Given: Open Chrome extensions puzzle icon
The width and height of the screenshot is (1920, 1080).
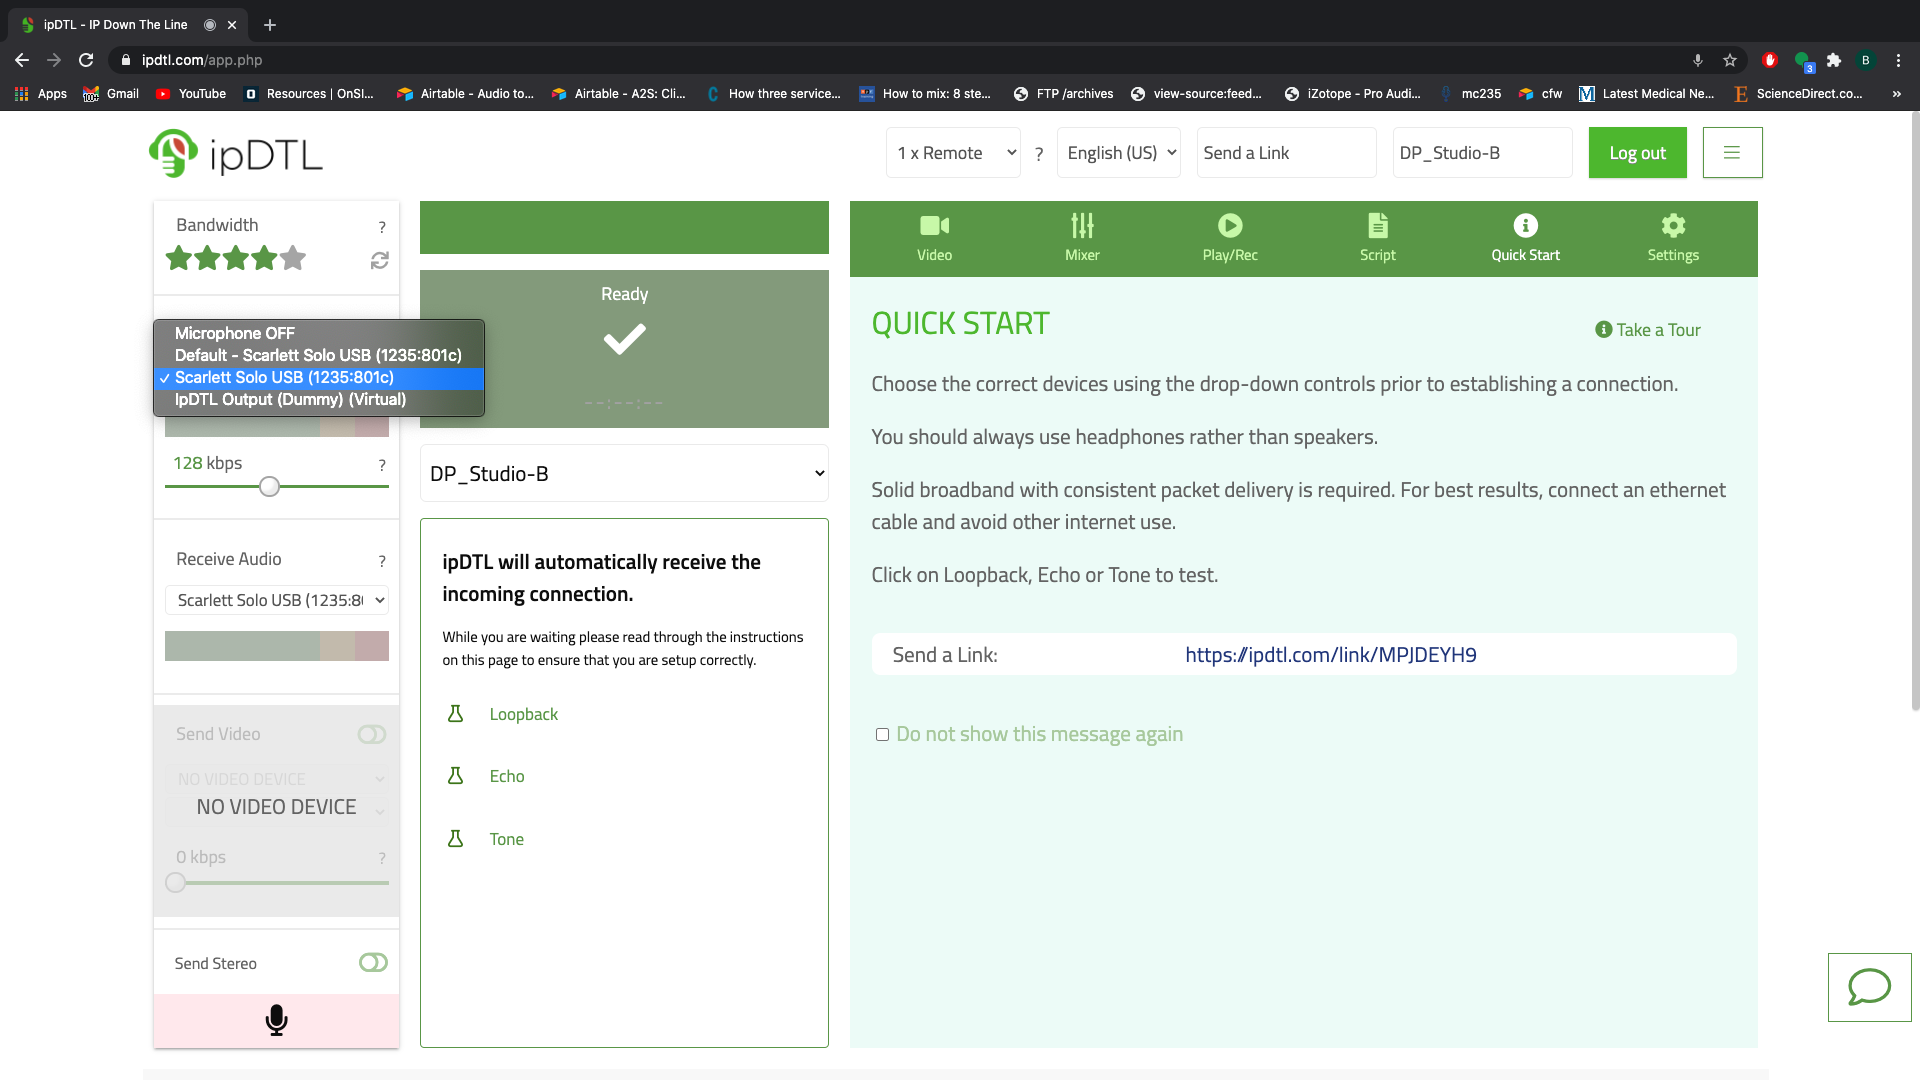Looking at the screenshot, I should coord(1834,60).
